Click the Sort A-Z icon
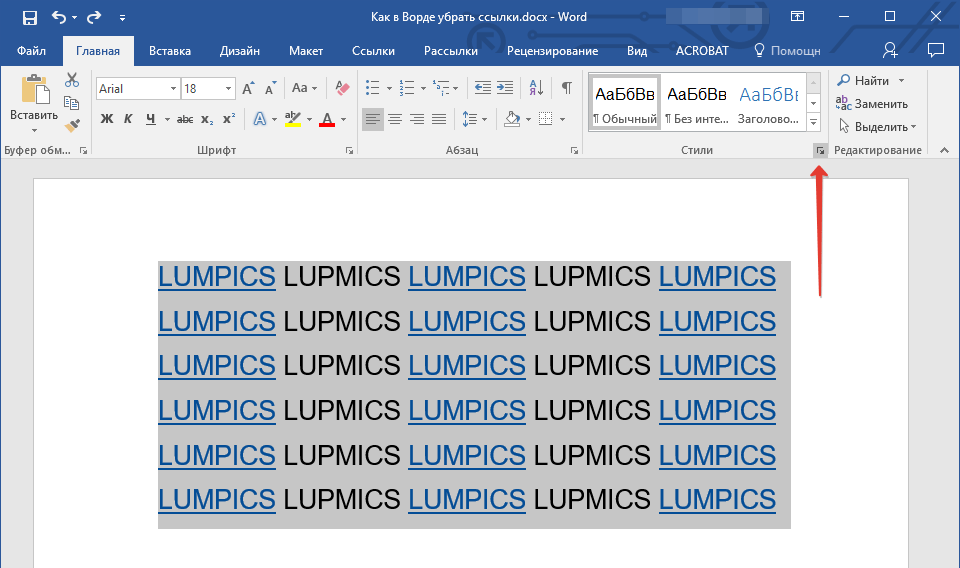This screenshot has height=568, width=960. (x=535, y=88)
